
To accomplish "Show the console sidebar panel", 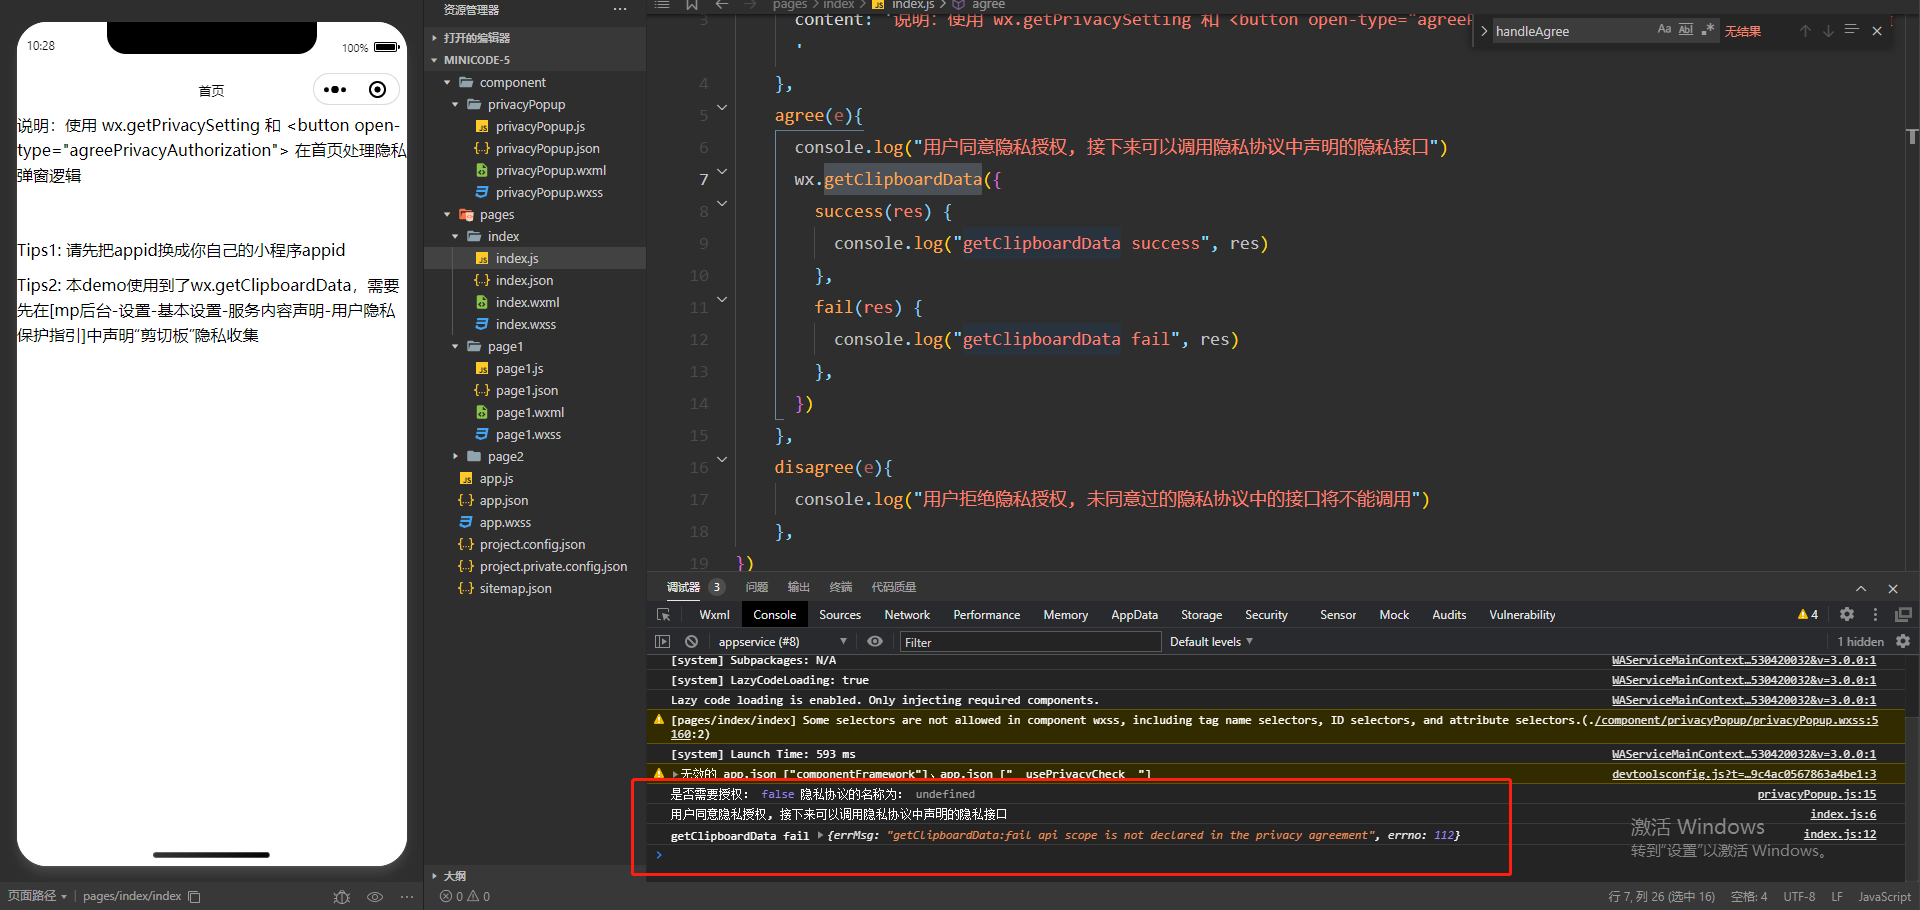I will [x=662, y=642].
